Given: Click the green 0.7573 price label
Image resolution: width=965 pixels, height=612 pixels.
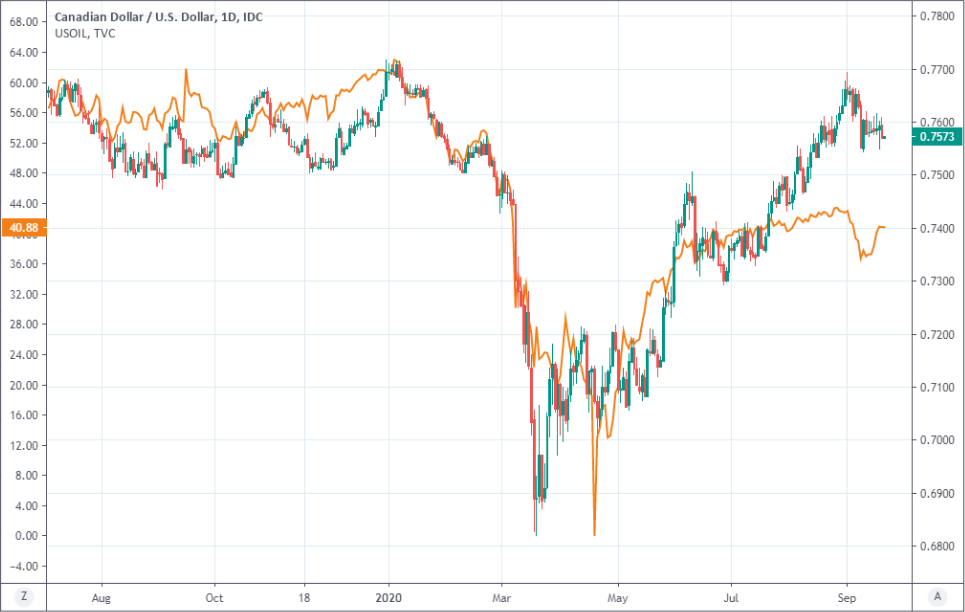Looking at the screenshot, I should 937,137.
